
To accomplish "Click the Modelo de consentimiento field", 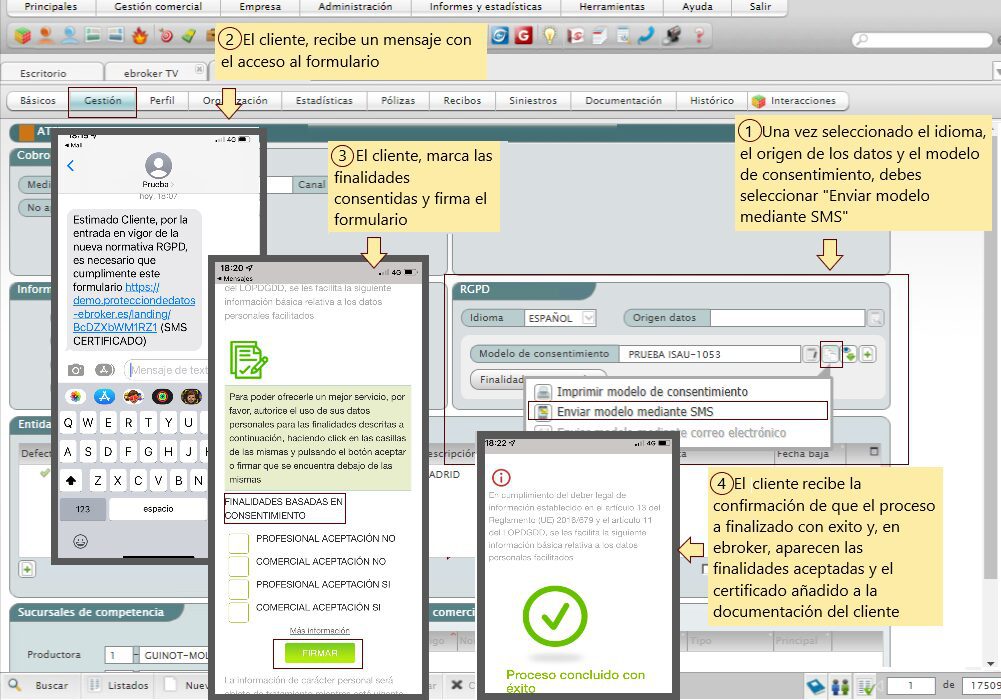I will coord(712,354).
